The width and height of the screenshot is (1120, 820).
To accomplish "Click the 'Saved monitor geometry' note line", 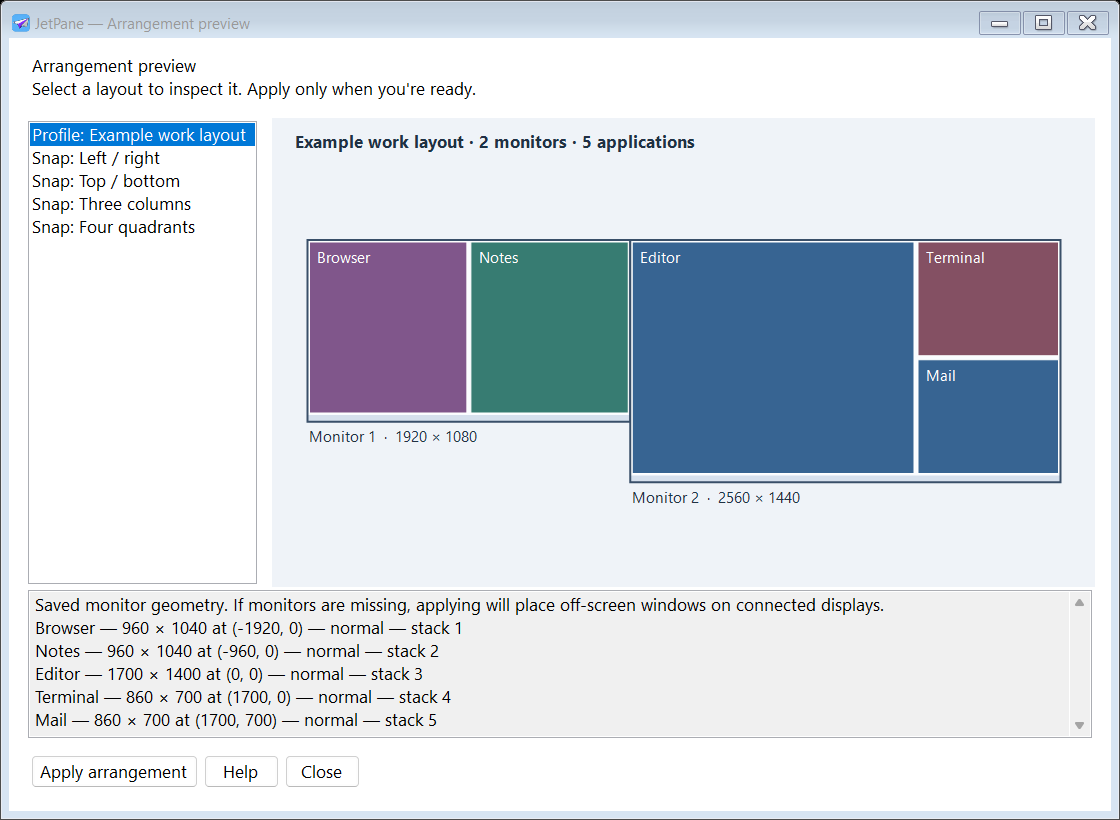I will (459, 605).
